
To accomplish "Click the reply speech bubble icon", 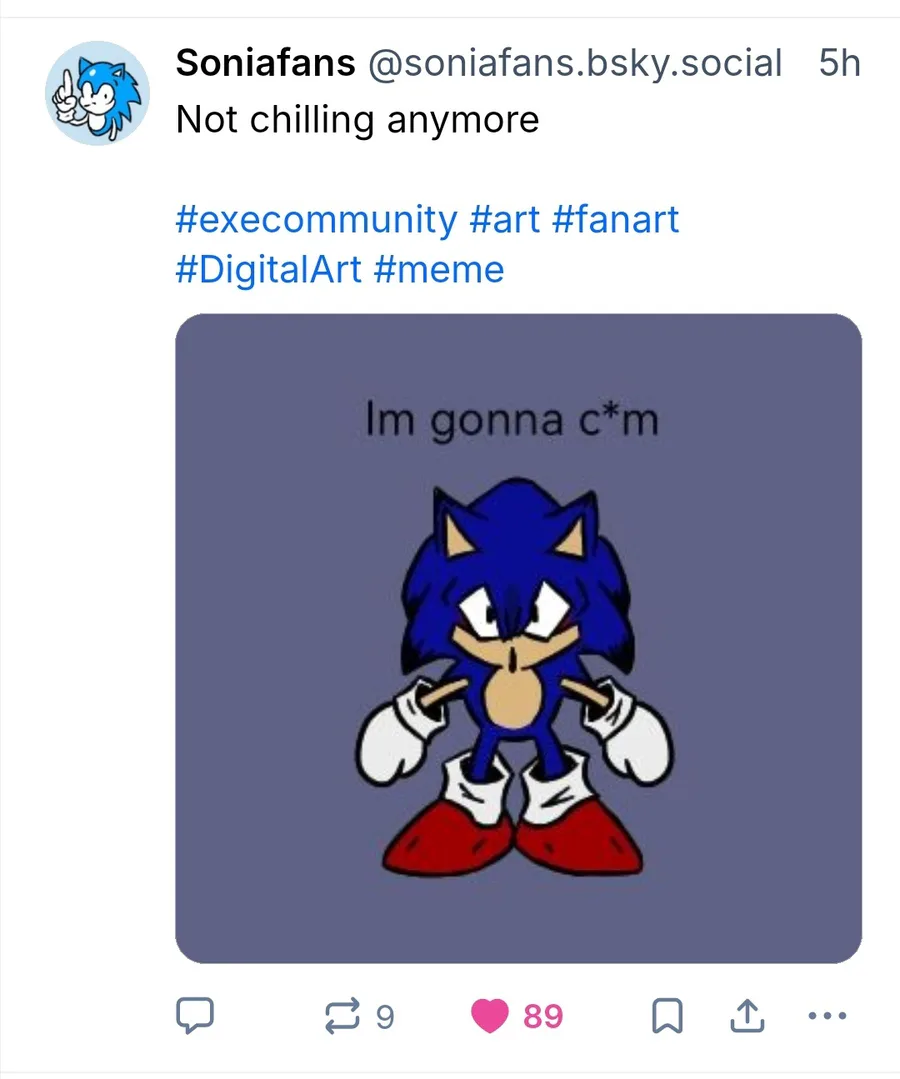I will pyautogui.click(x=194, y=1016).
